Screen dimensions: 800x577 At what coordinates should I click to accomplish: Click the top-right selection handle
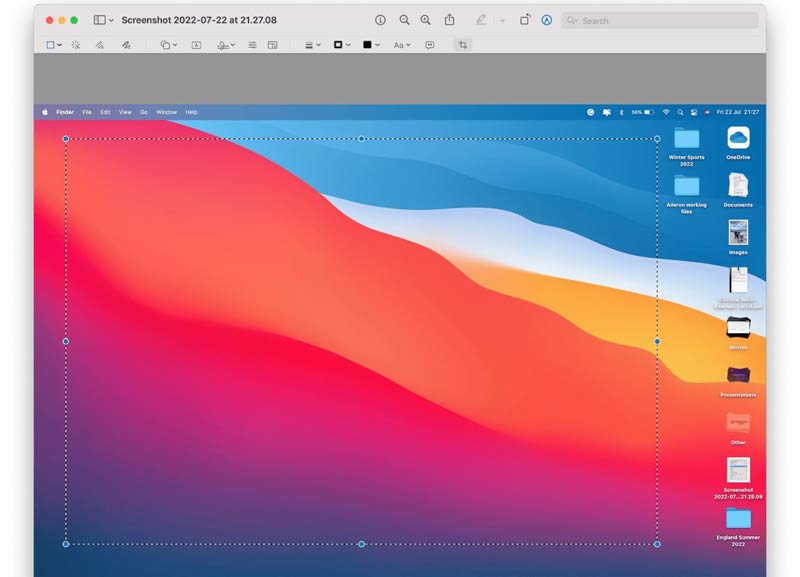(657, 139)
